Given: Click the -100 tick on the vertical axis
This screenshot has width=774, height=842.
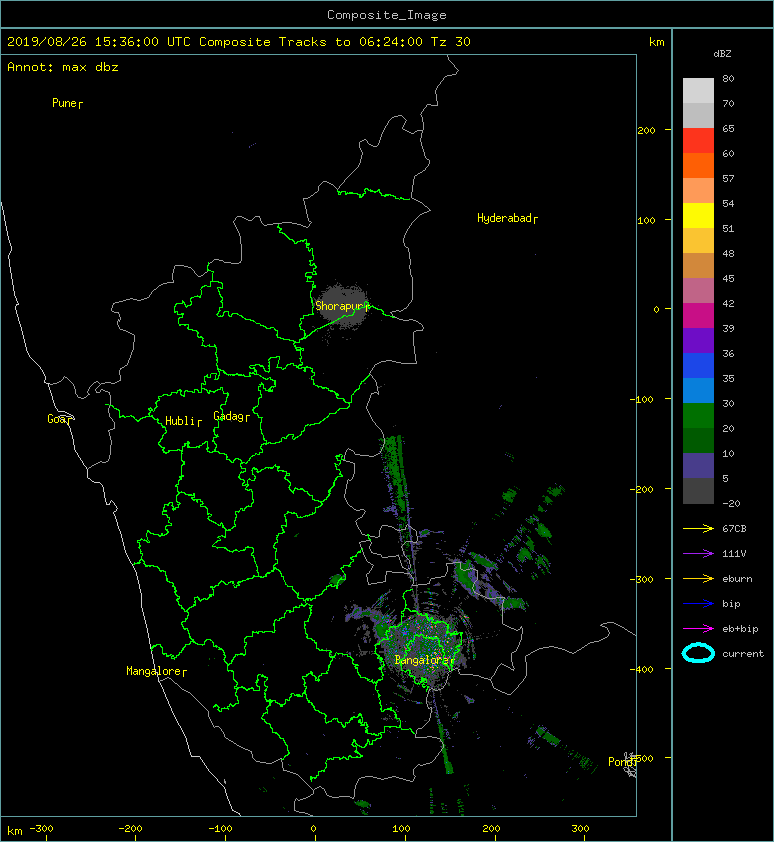Looking at the screenshot, I should (x=641, y=400).
